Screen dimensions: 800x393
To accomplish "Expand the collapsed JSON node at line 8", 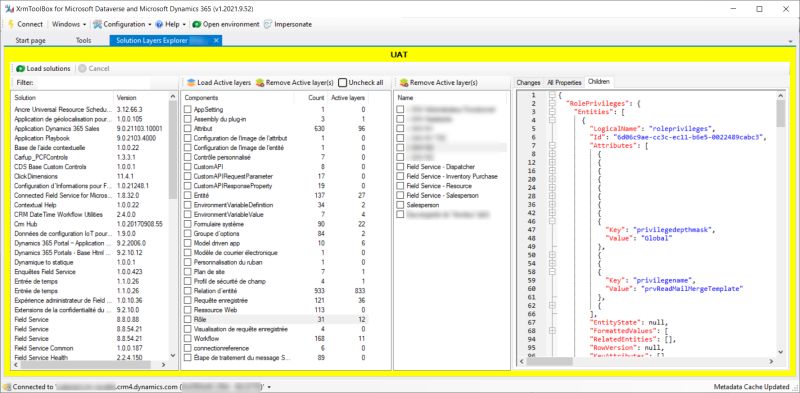I will point(553,154).
